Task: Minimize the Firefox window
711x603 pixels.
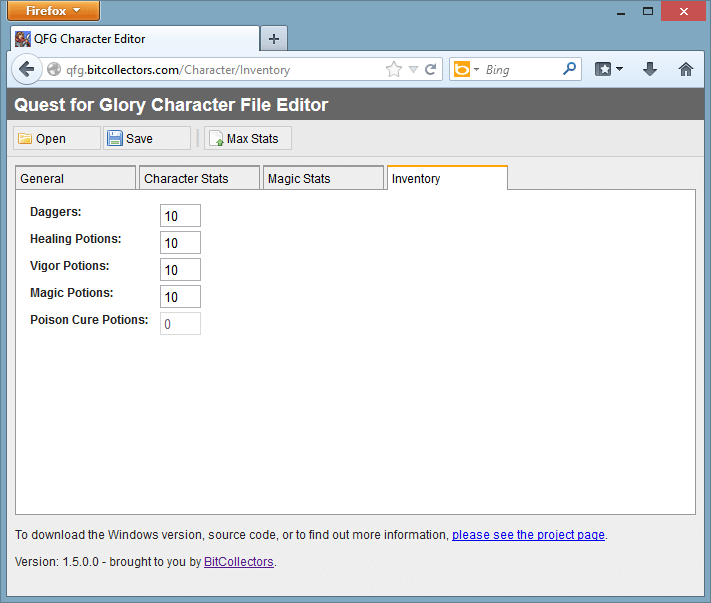Action: tap(621, 12)
